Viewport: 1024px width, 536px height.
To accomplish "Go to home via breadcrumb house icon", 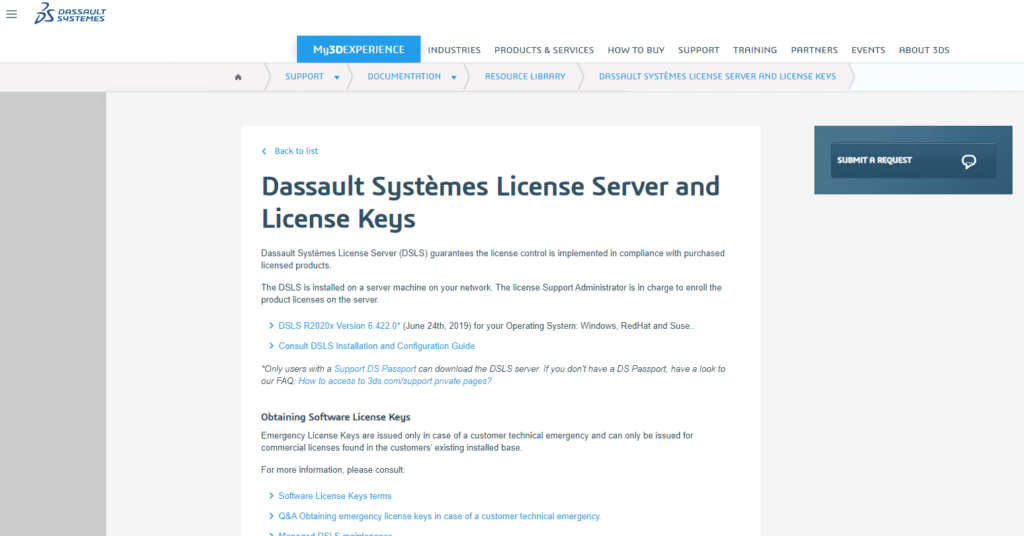I will click(x=238, y=77).
